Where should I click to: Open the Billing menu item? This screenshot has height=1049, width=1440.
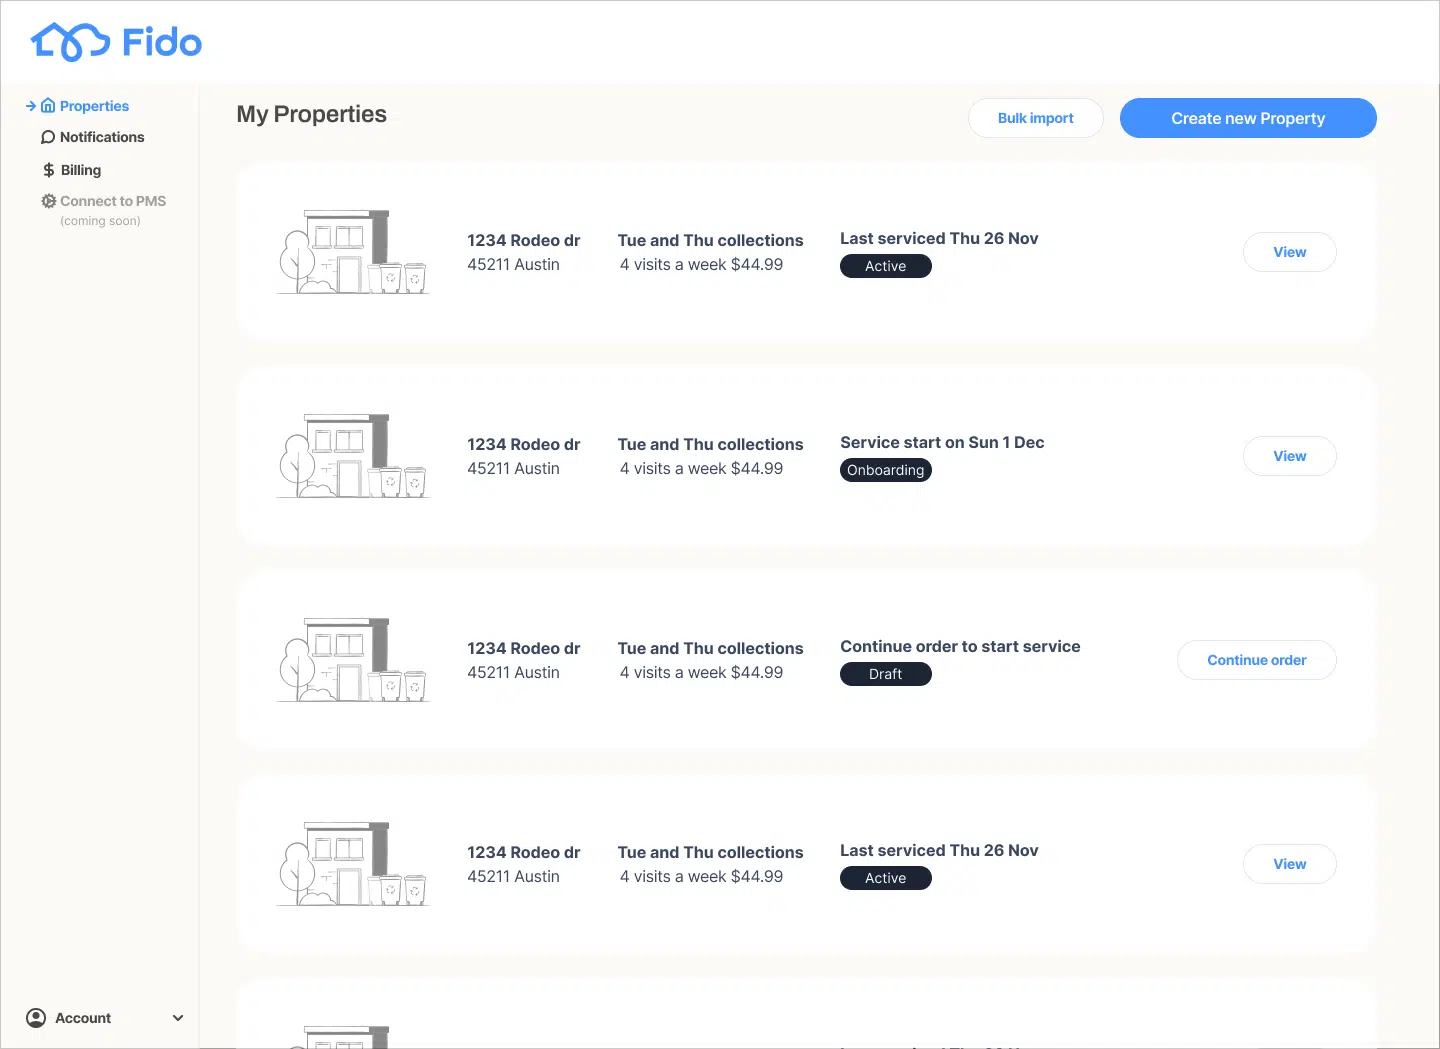[81, 170]
